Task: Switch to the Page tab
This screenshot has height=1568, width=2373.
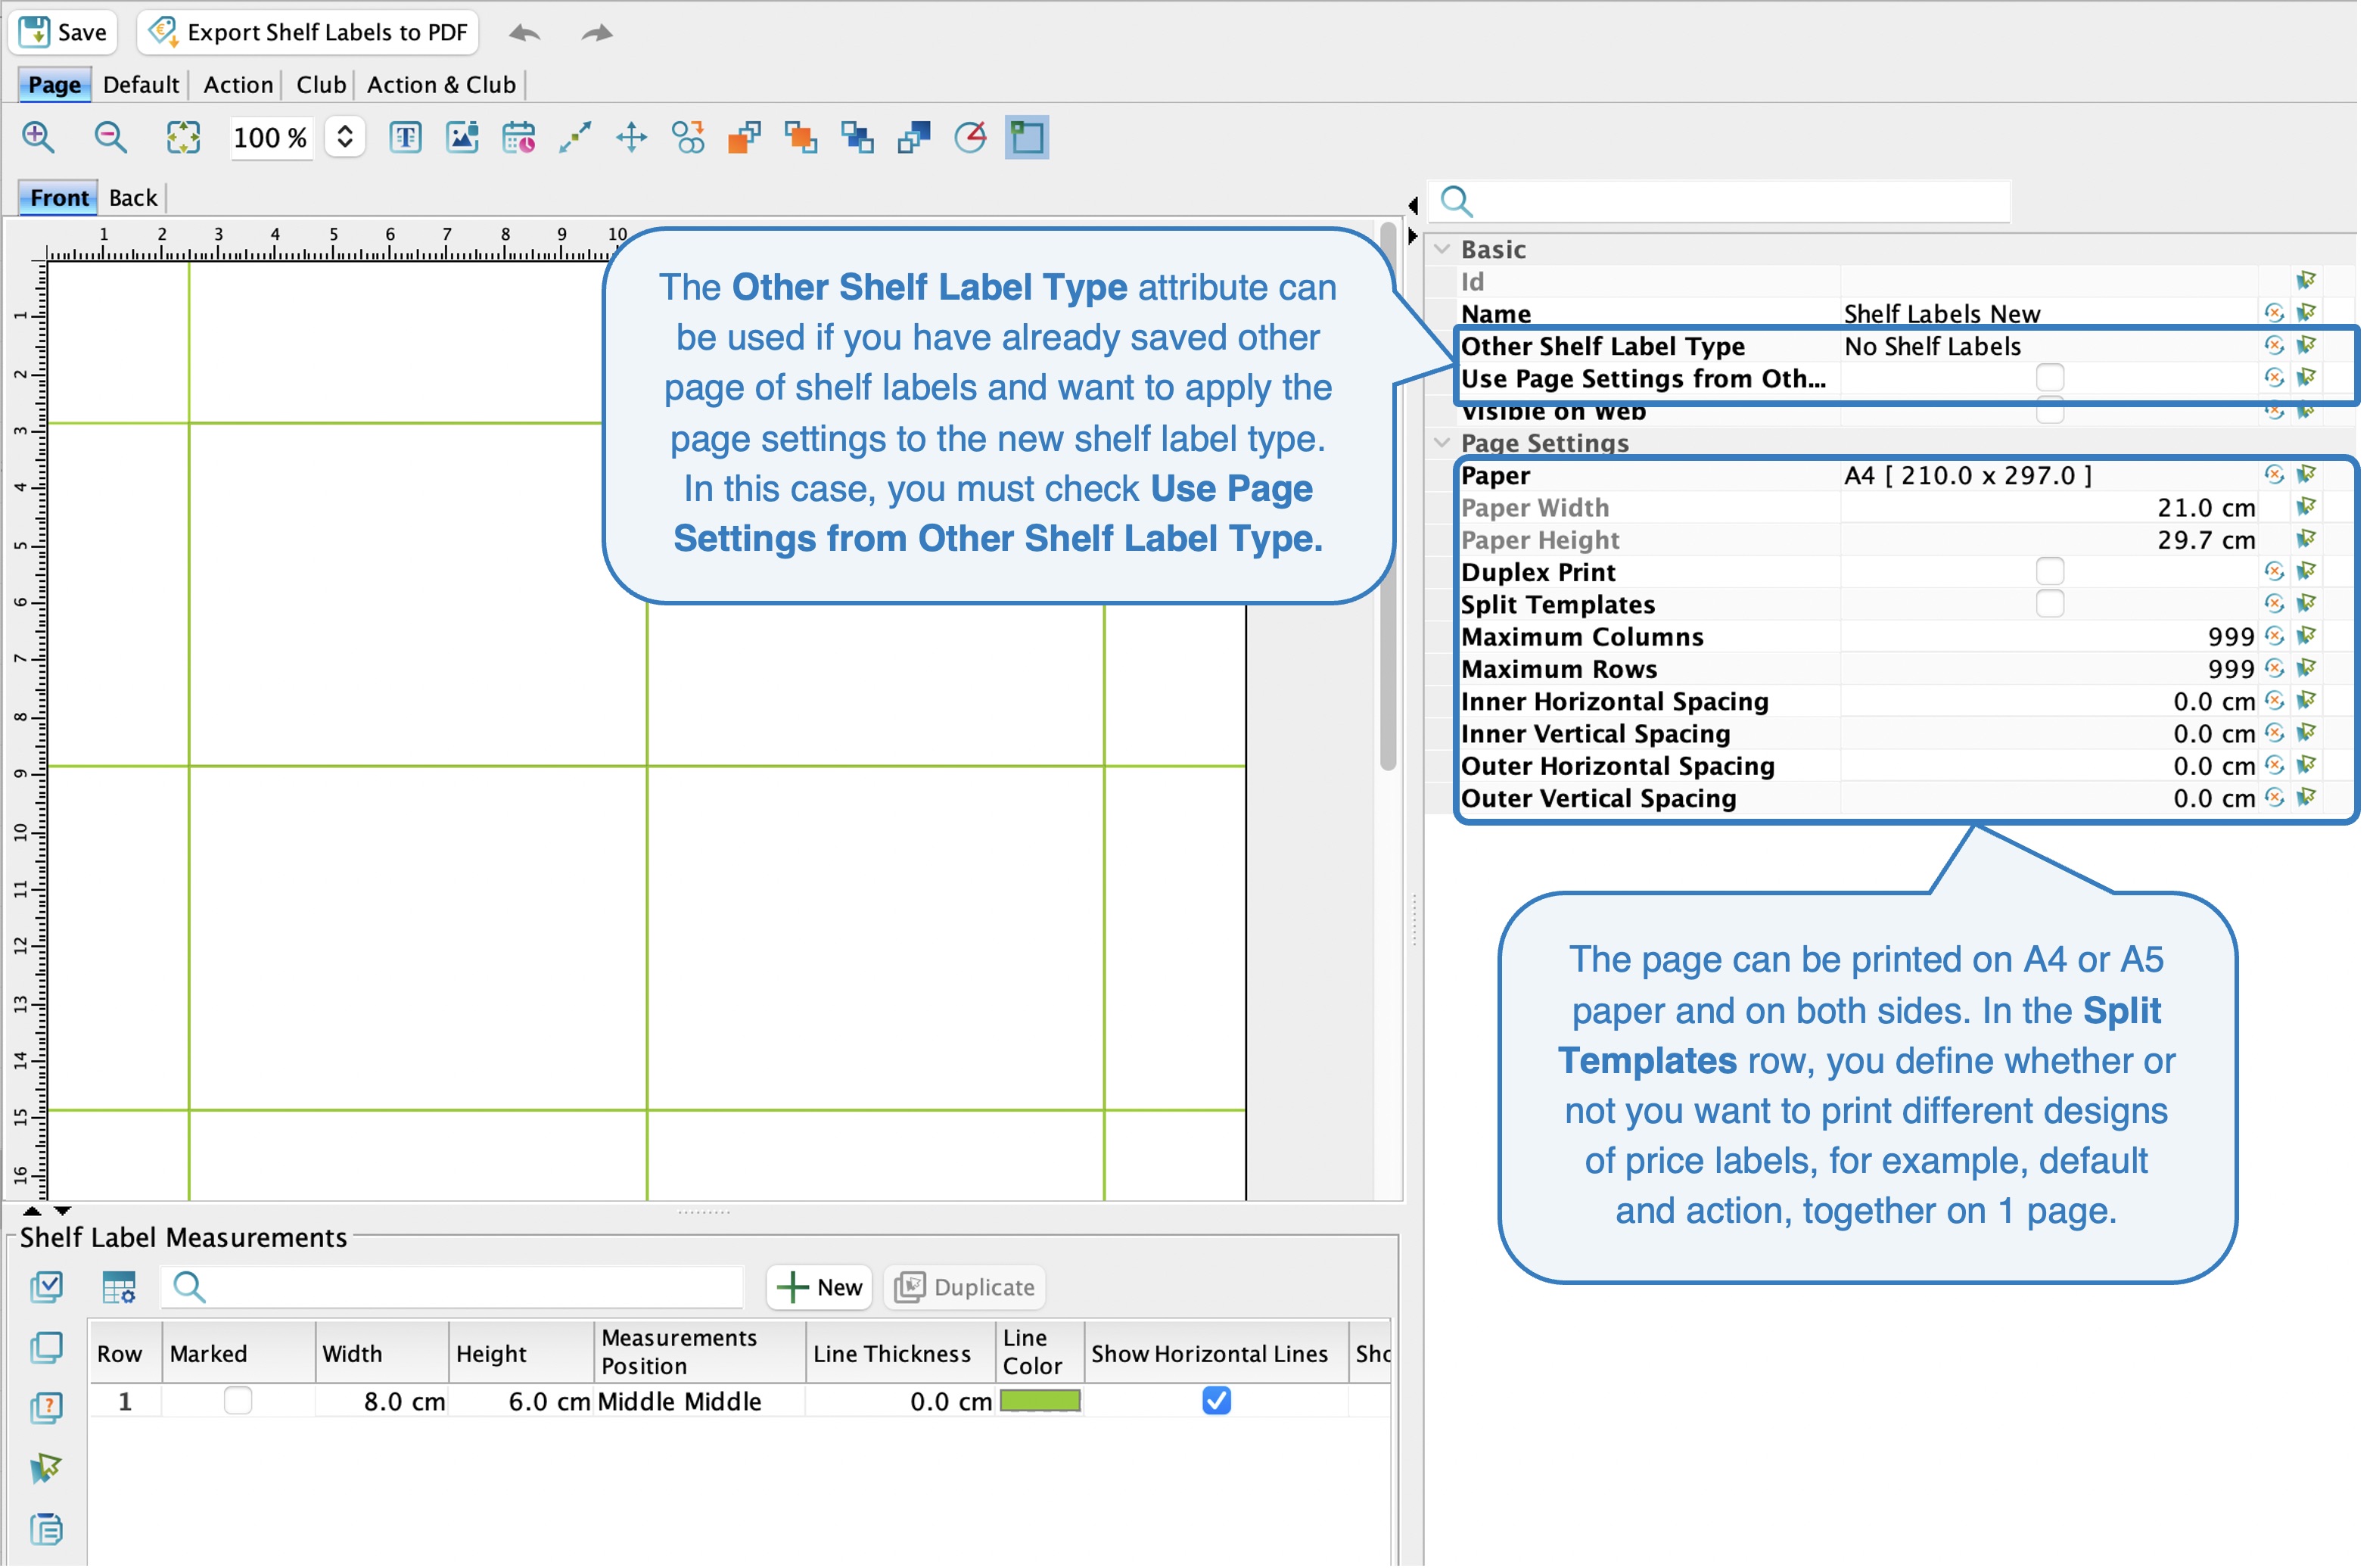Action: (54, 85)
